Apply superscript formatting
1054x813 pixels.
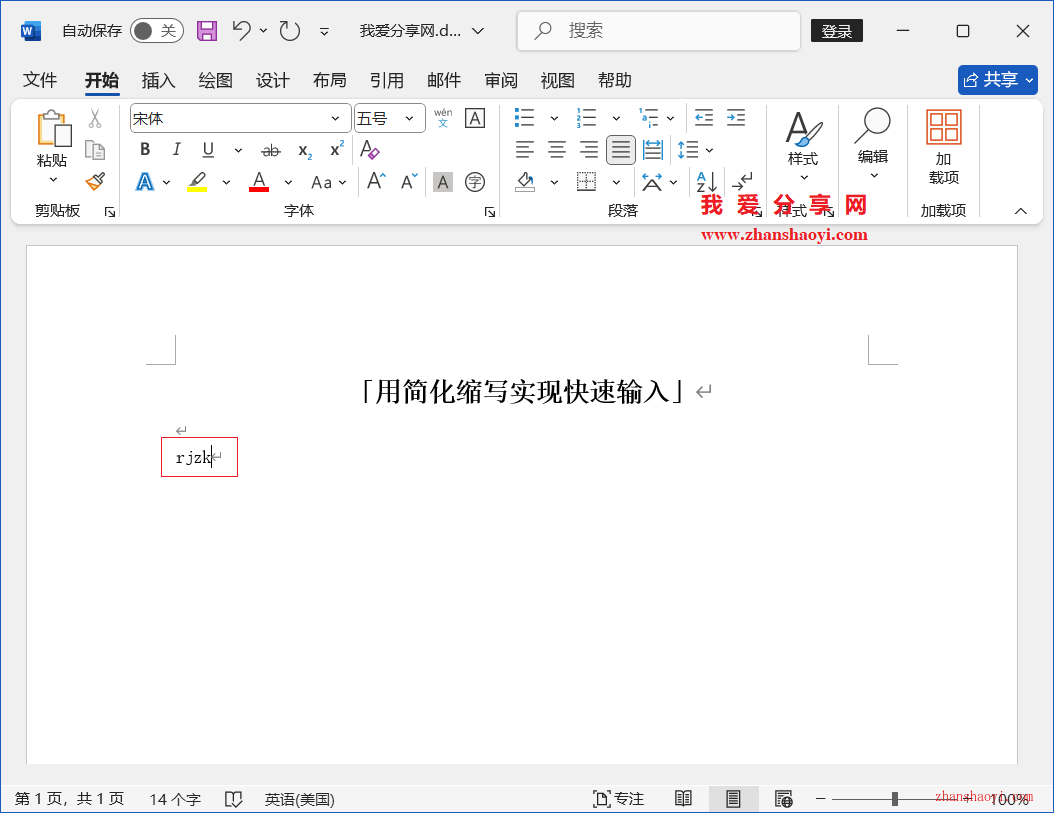[337, 149]
